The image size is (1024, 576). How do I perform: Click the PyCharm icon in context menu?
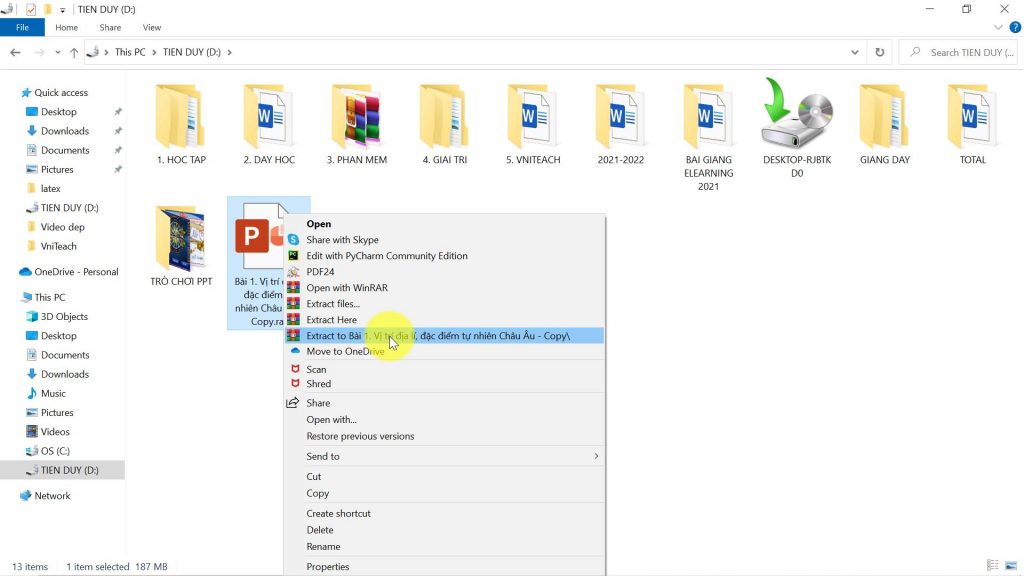click(293, 256)
